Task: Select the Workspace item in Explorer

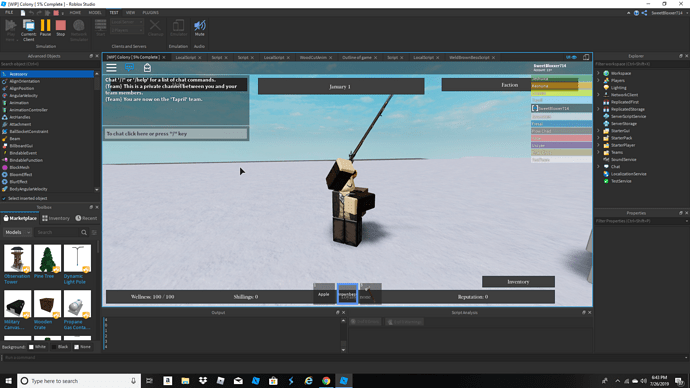Action: pos(620,73)
